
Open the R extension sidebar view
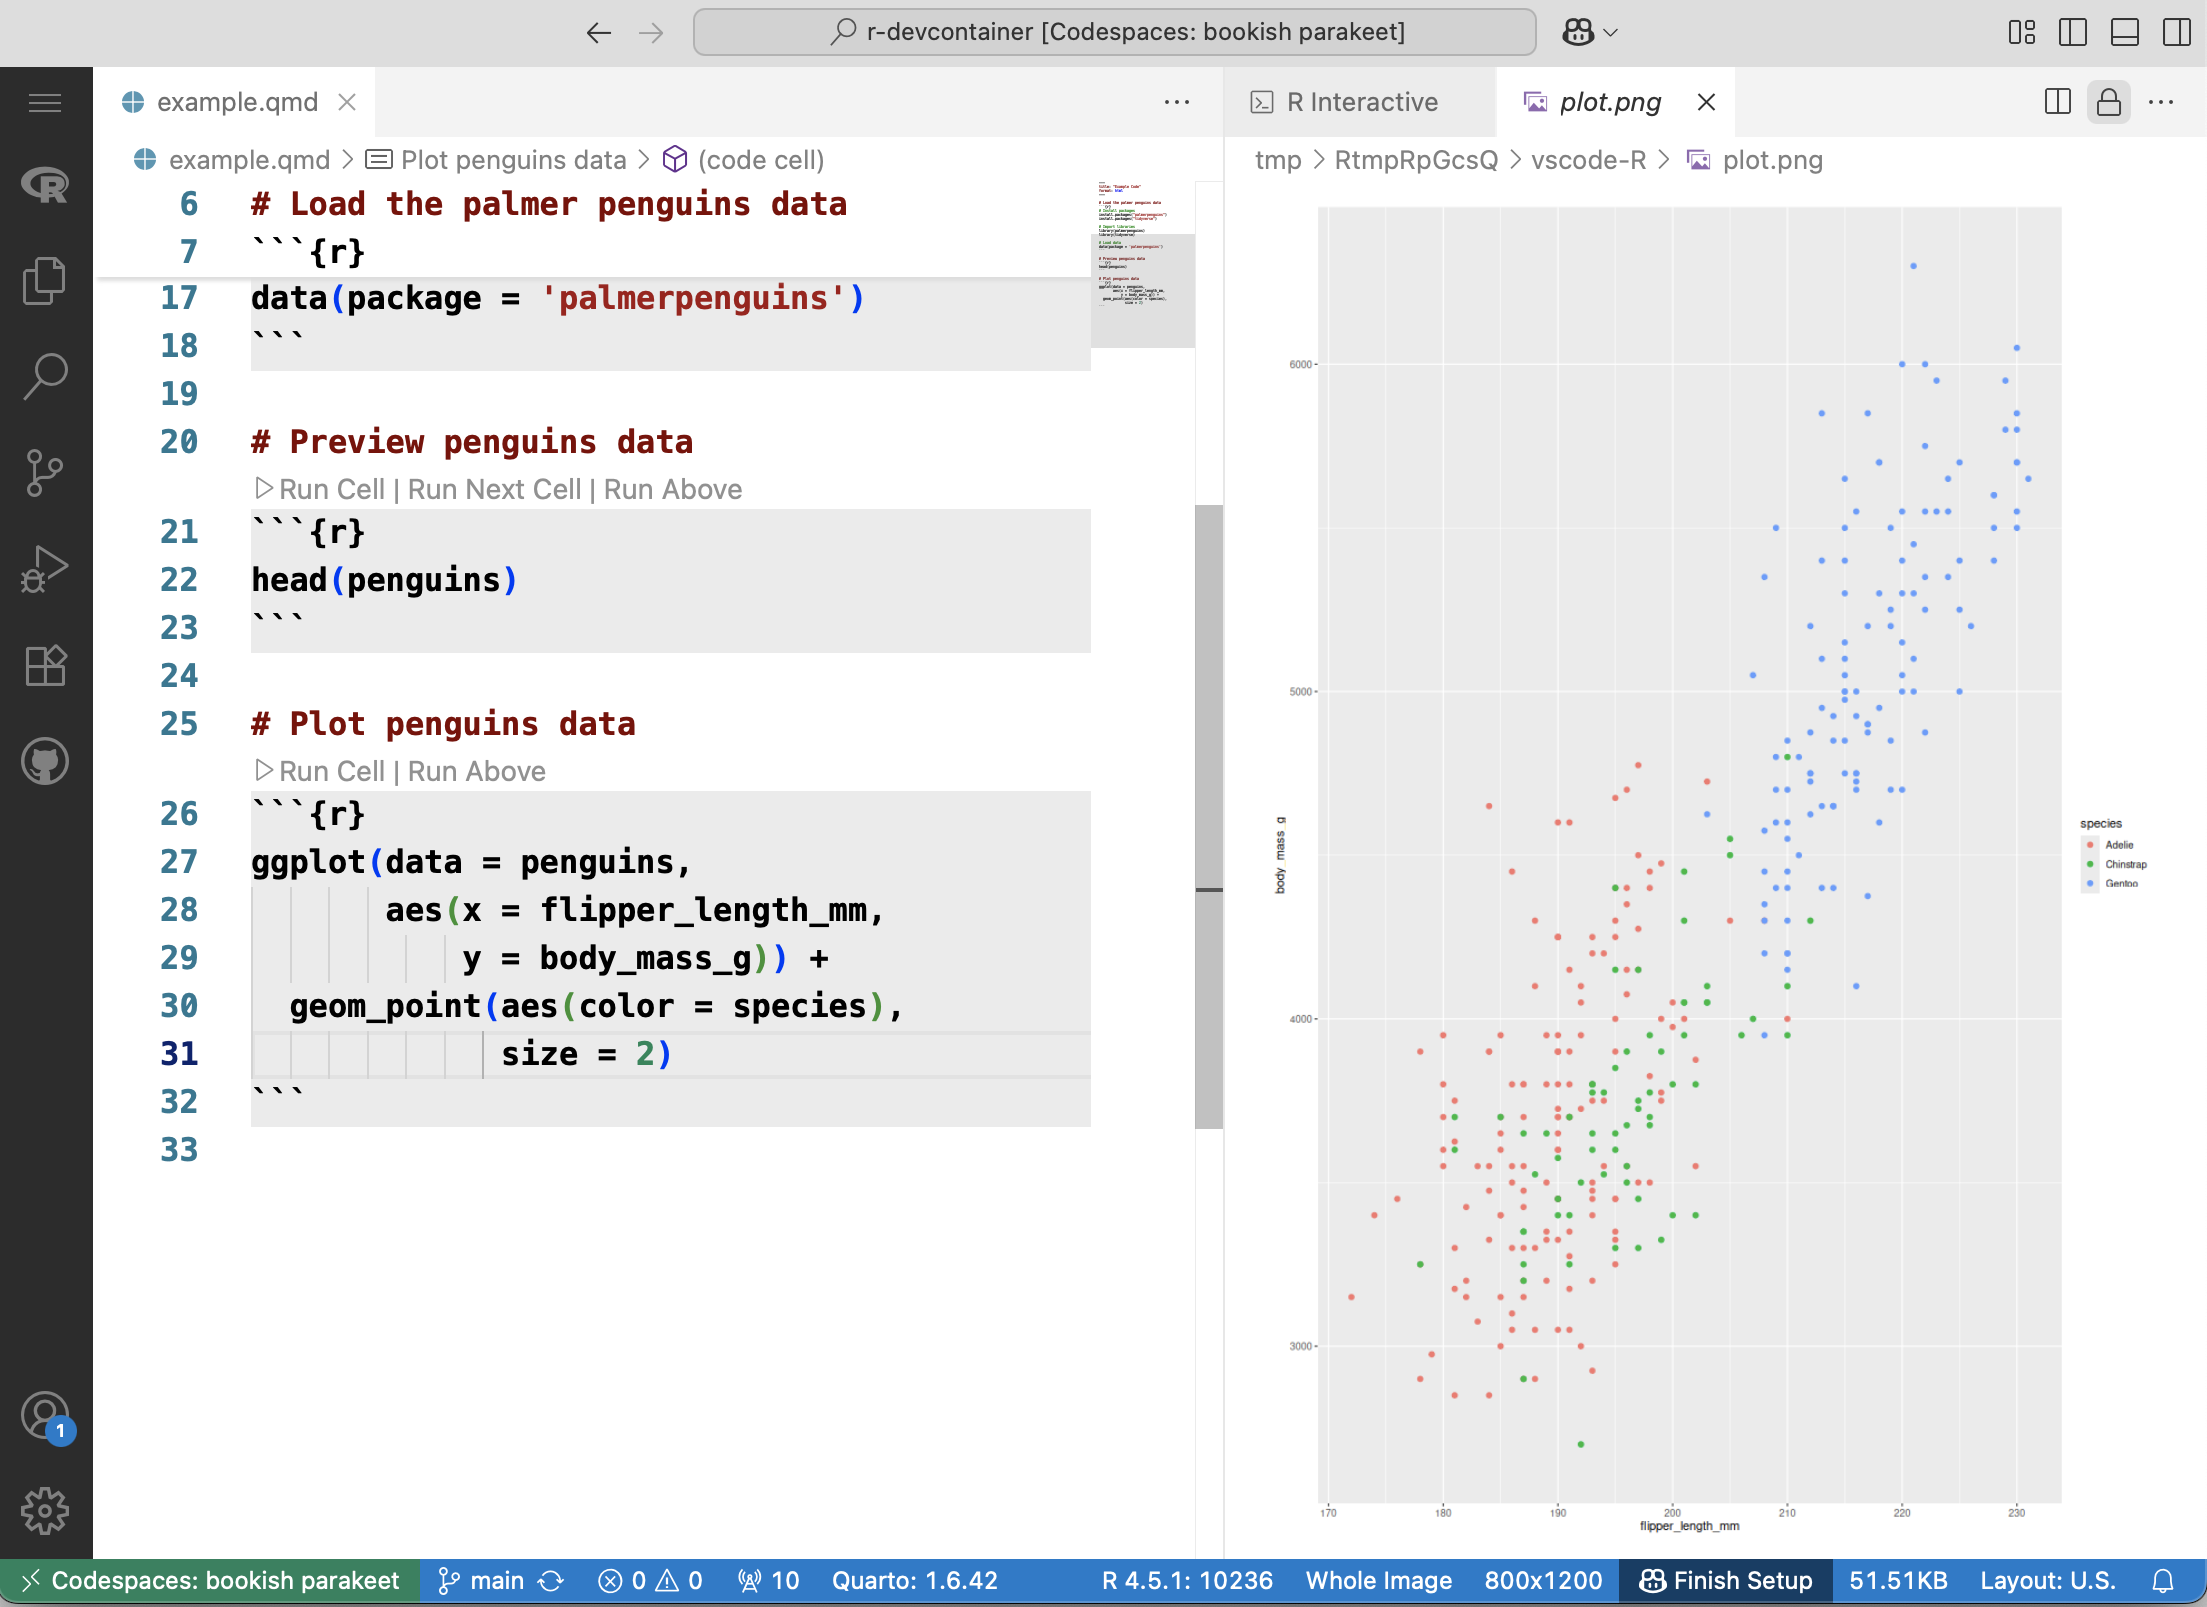pyautogui.click(x=45, y=185)
